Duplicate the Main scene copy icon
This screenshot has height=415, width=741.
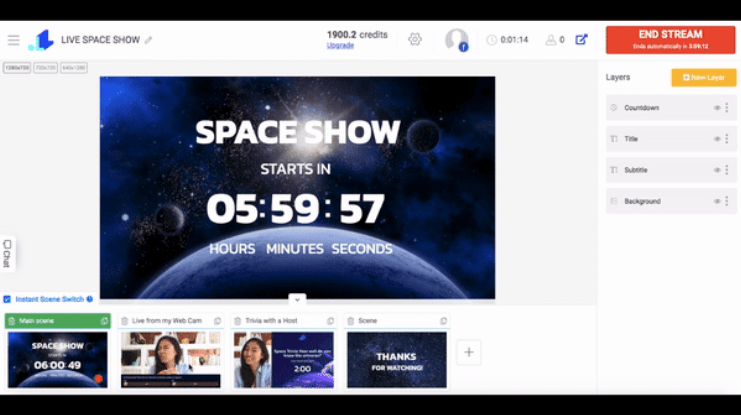(104, 321)
